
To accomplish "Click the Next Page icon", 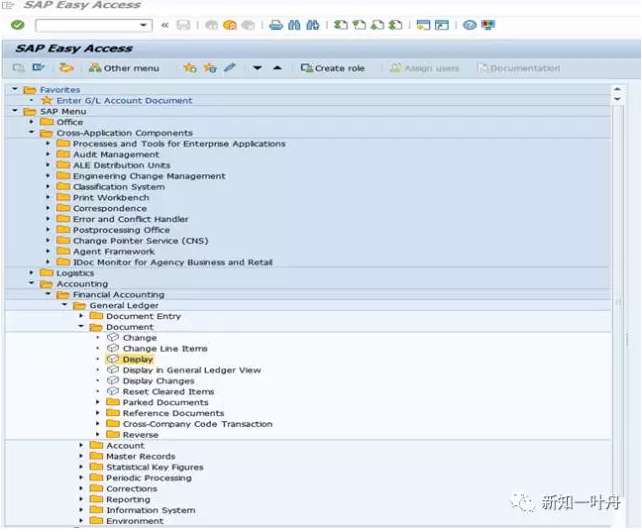I will [x=377, y=25].
